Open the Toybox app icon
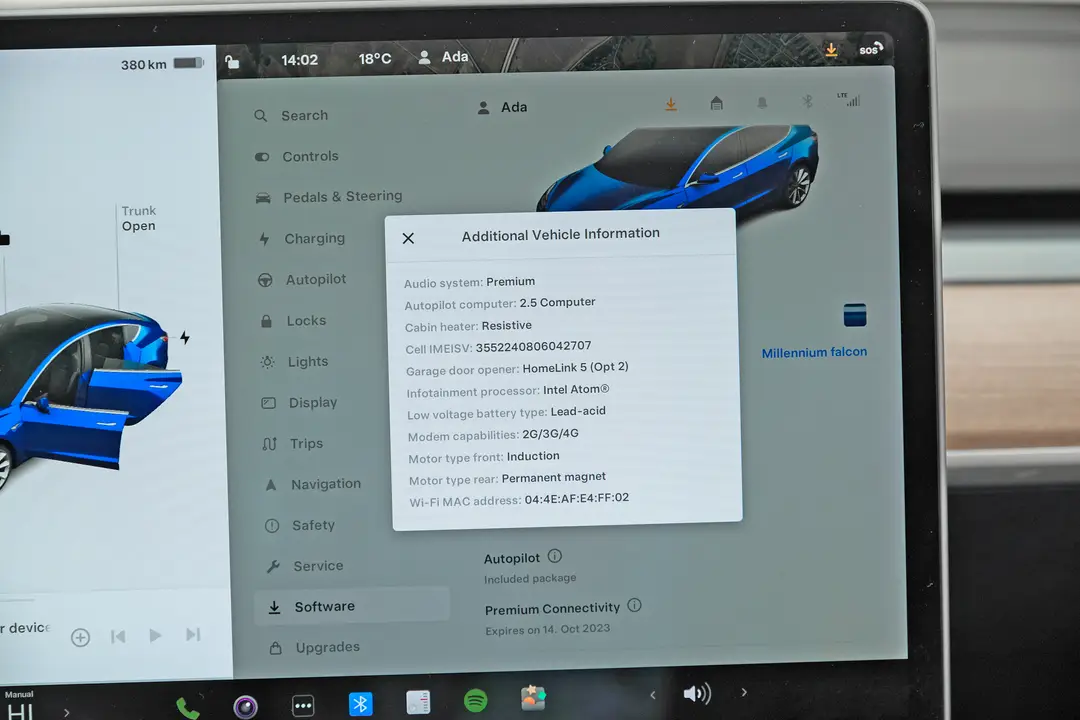The height and width of the screenshot is (720, 1080). [x=532, y=698]
